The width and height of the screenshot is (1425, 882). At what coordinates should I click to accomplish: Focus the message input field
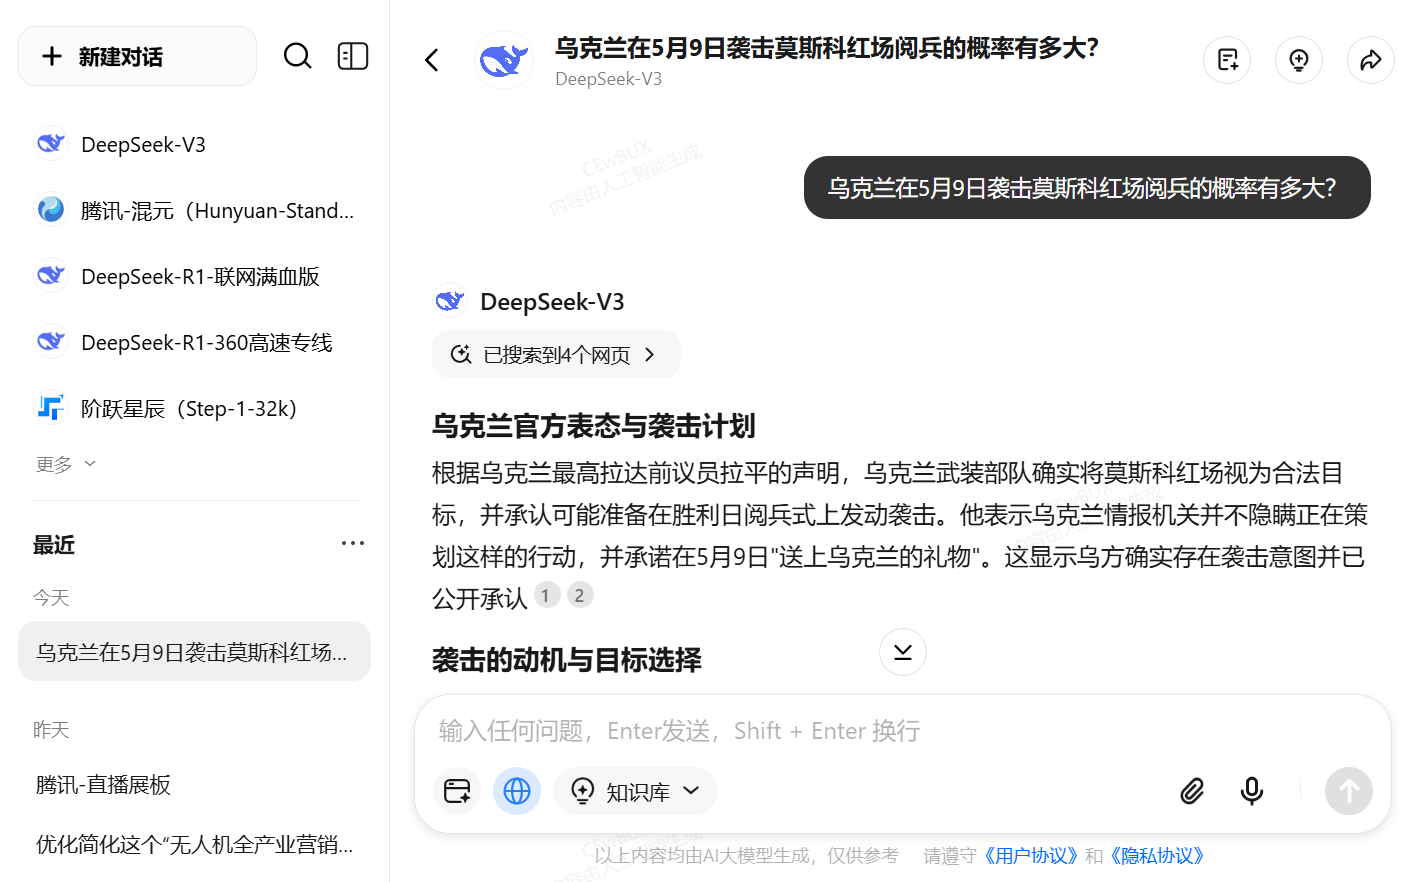coord(902,731)
